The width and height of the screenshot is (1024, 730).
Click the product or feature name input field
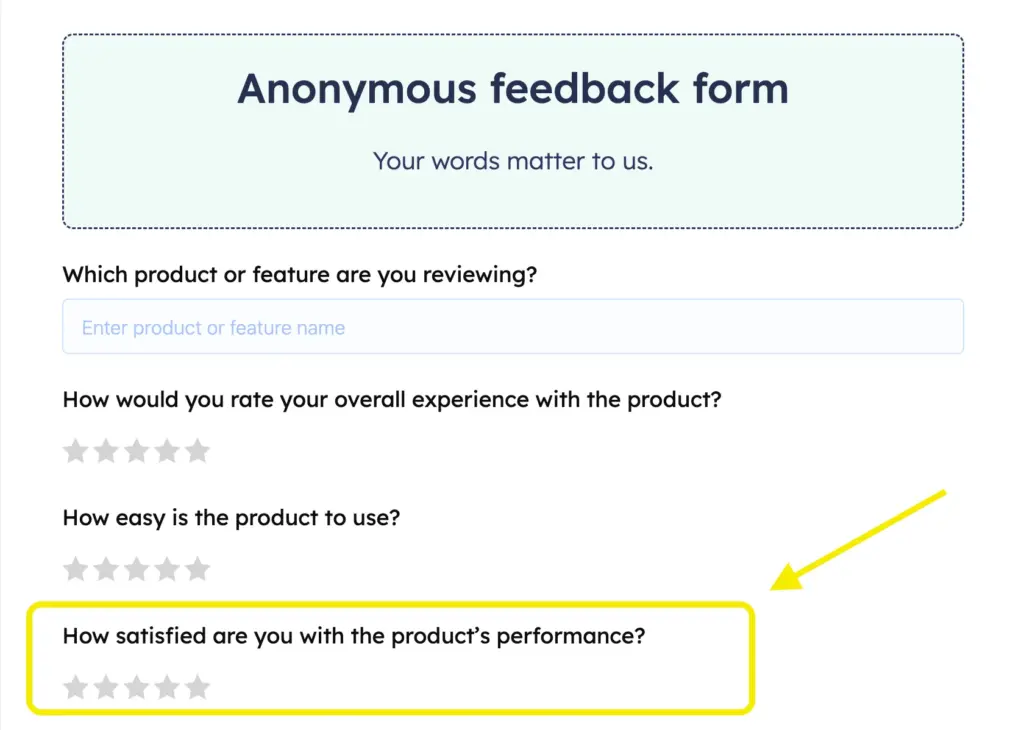pos(512,326)
